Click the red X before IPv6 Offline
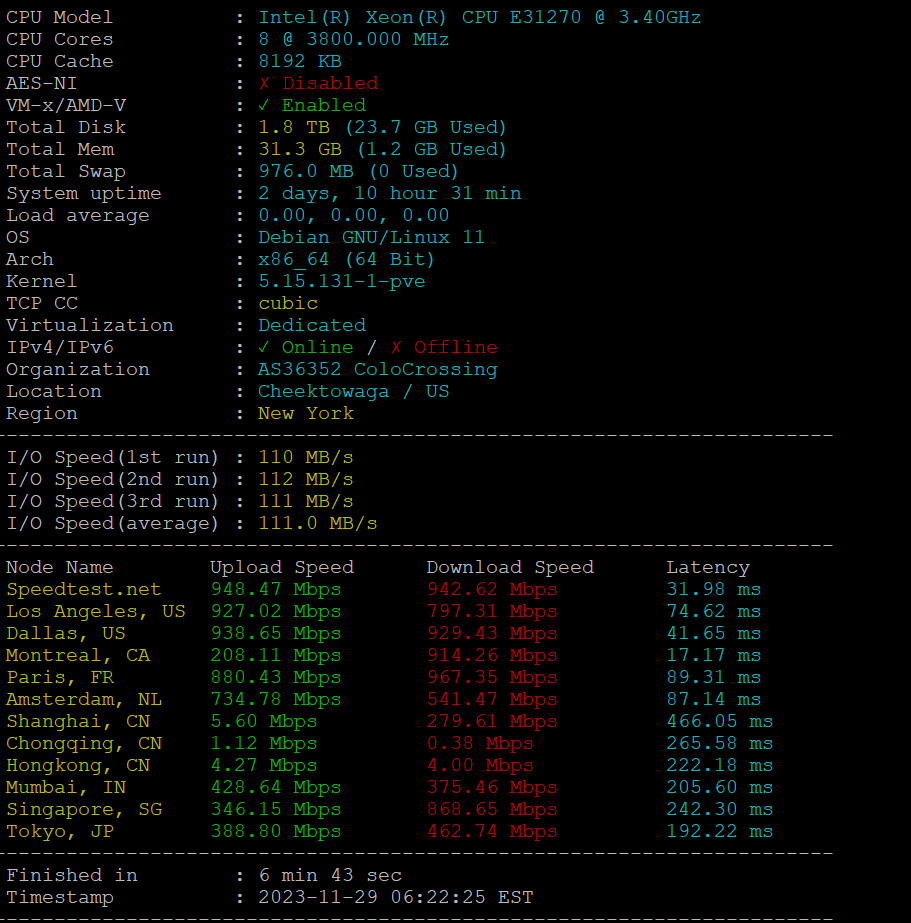Viewport: 911px width, 923px height. pos(397,348)
